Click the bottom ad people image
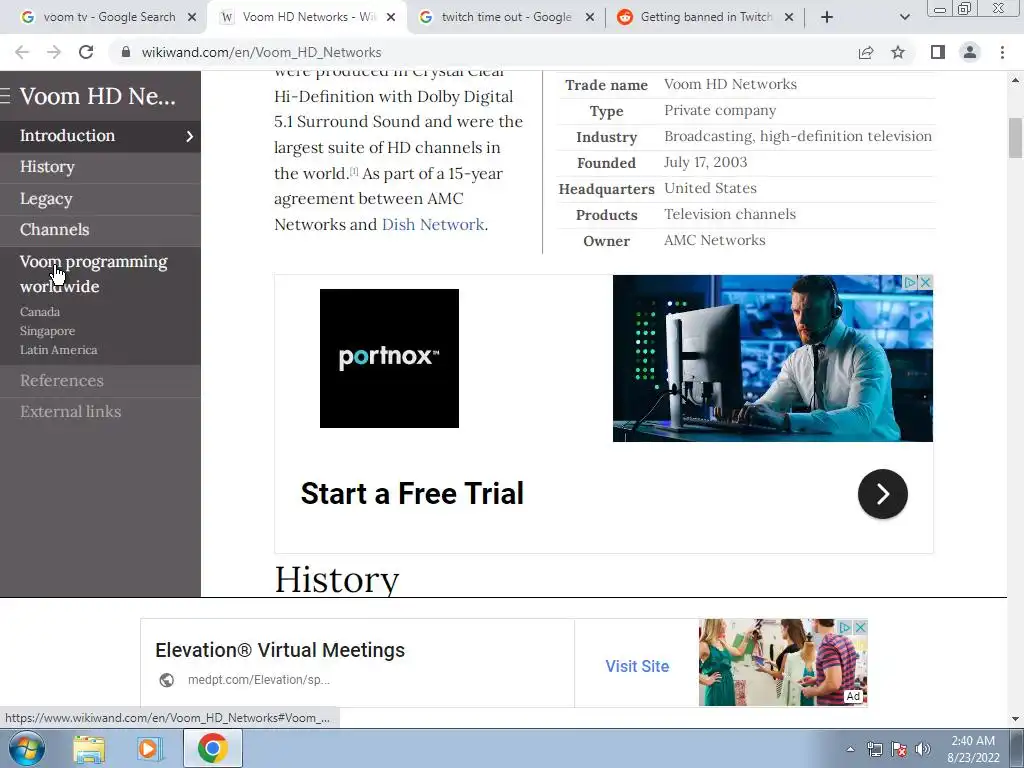 (783, 662)
